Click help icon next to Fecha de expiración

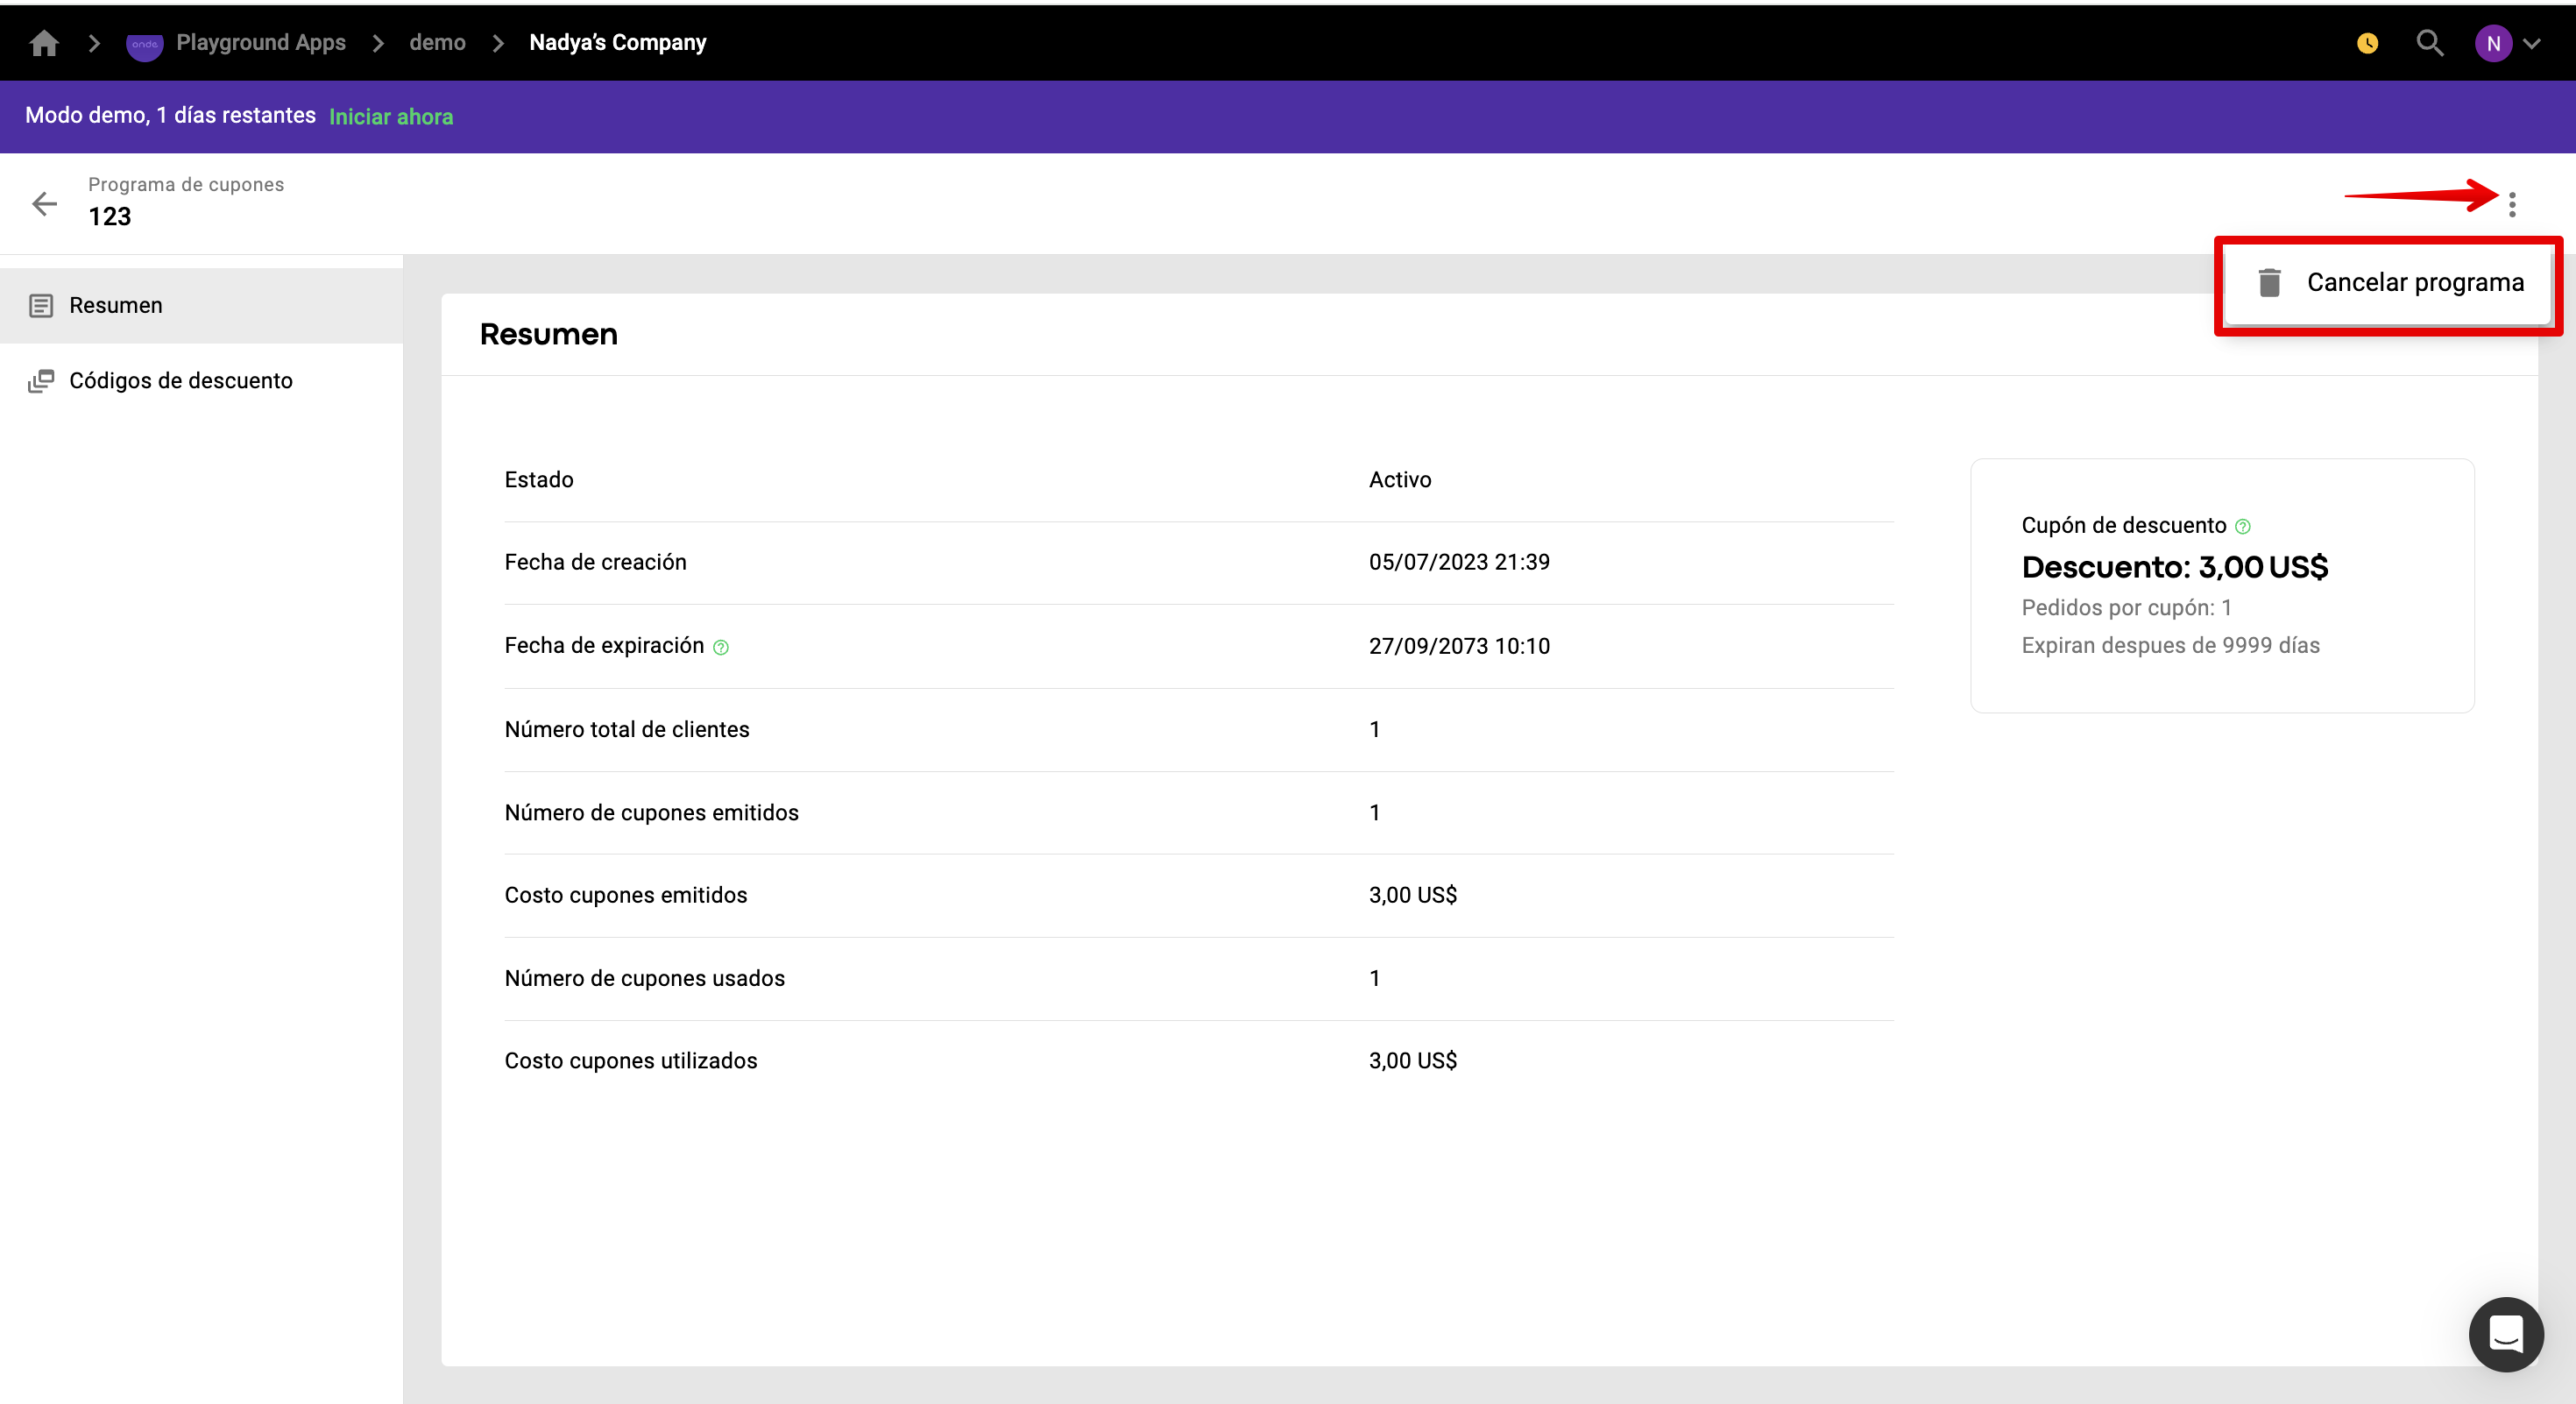pos(721,647)
